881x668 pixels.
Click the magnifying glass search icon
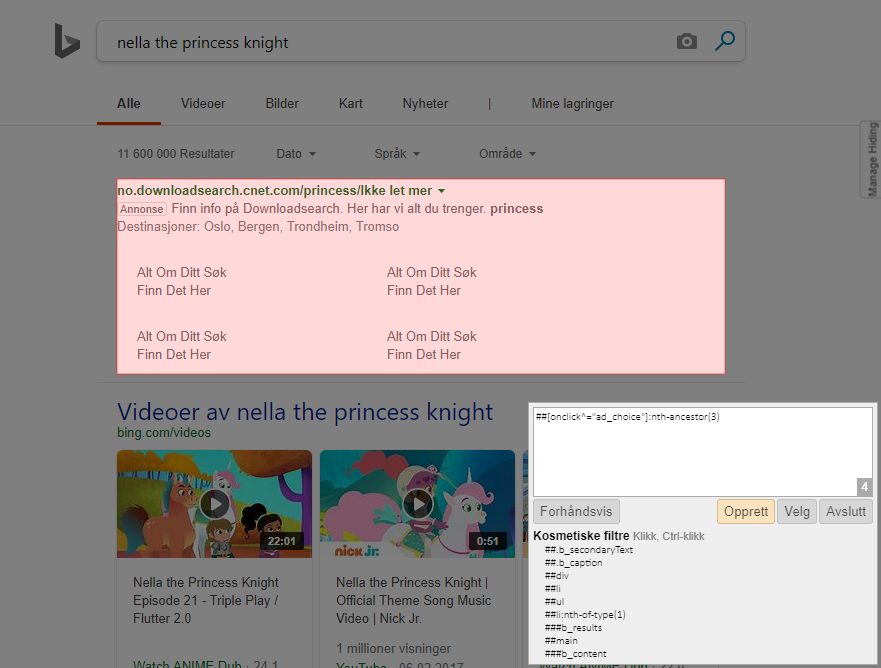725,40
